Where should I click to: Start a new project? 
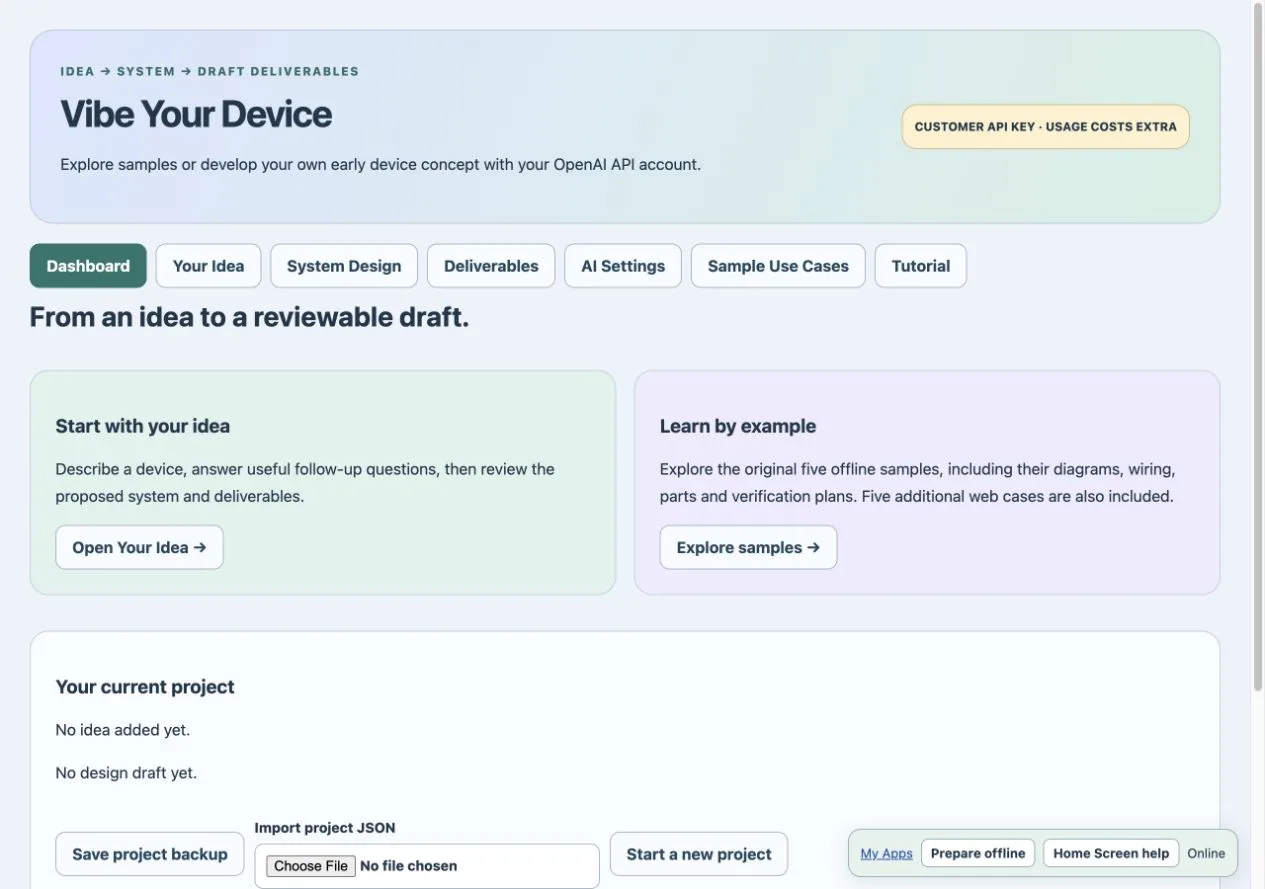click(699, 854)
